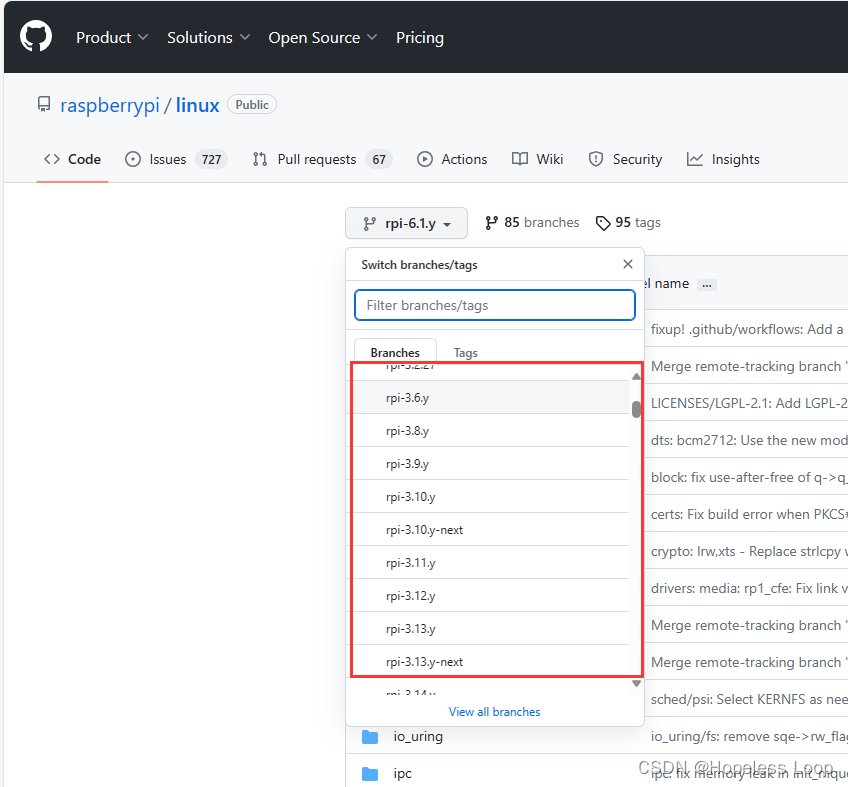Open commit 'sched/psi: Select KERNFS as nee'

(748, 699)
